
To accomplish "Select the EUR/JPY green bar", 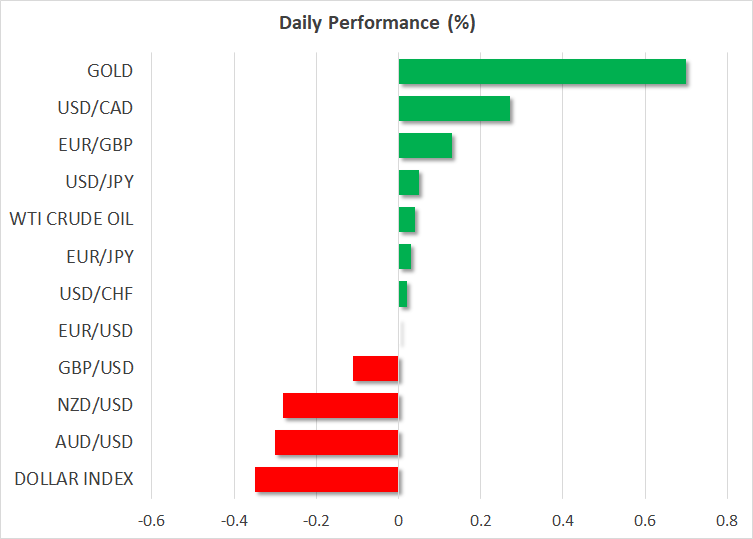I will [405, 257].
